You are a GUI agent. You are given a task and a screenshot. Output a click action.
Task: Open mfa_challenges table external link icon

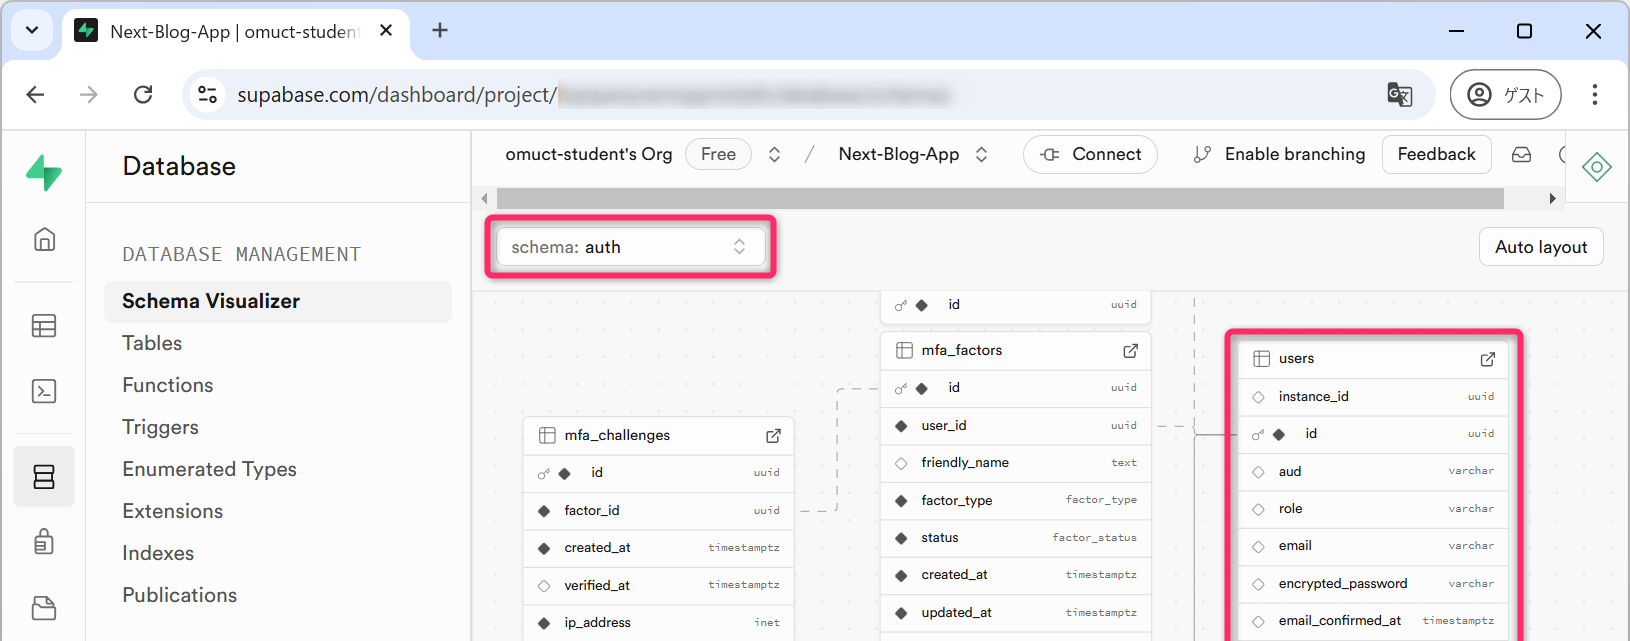coord(773,436)
